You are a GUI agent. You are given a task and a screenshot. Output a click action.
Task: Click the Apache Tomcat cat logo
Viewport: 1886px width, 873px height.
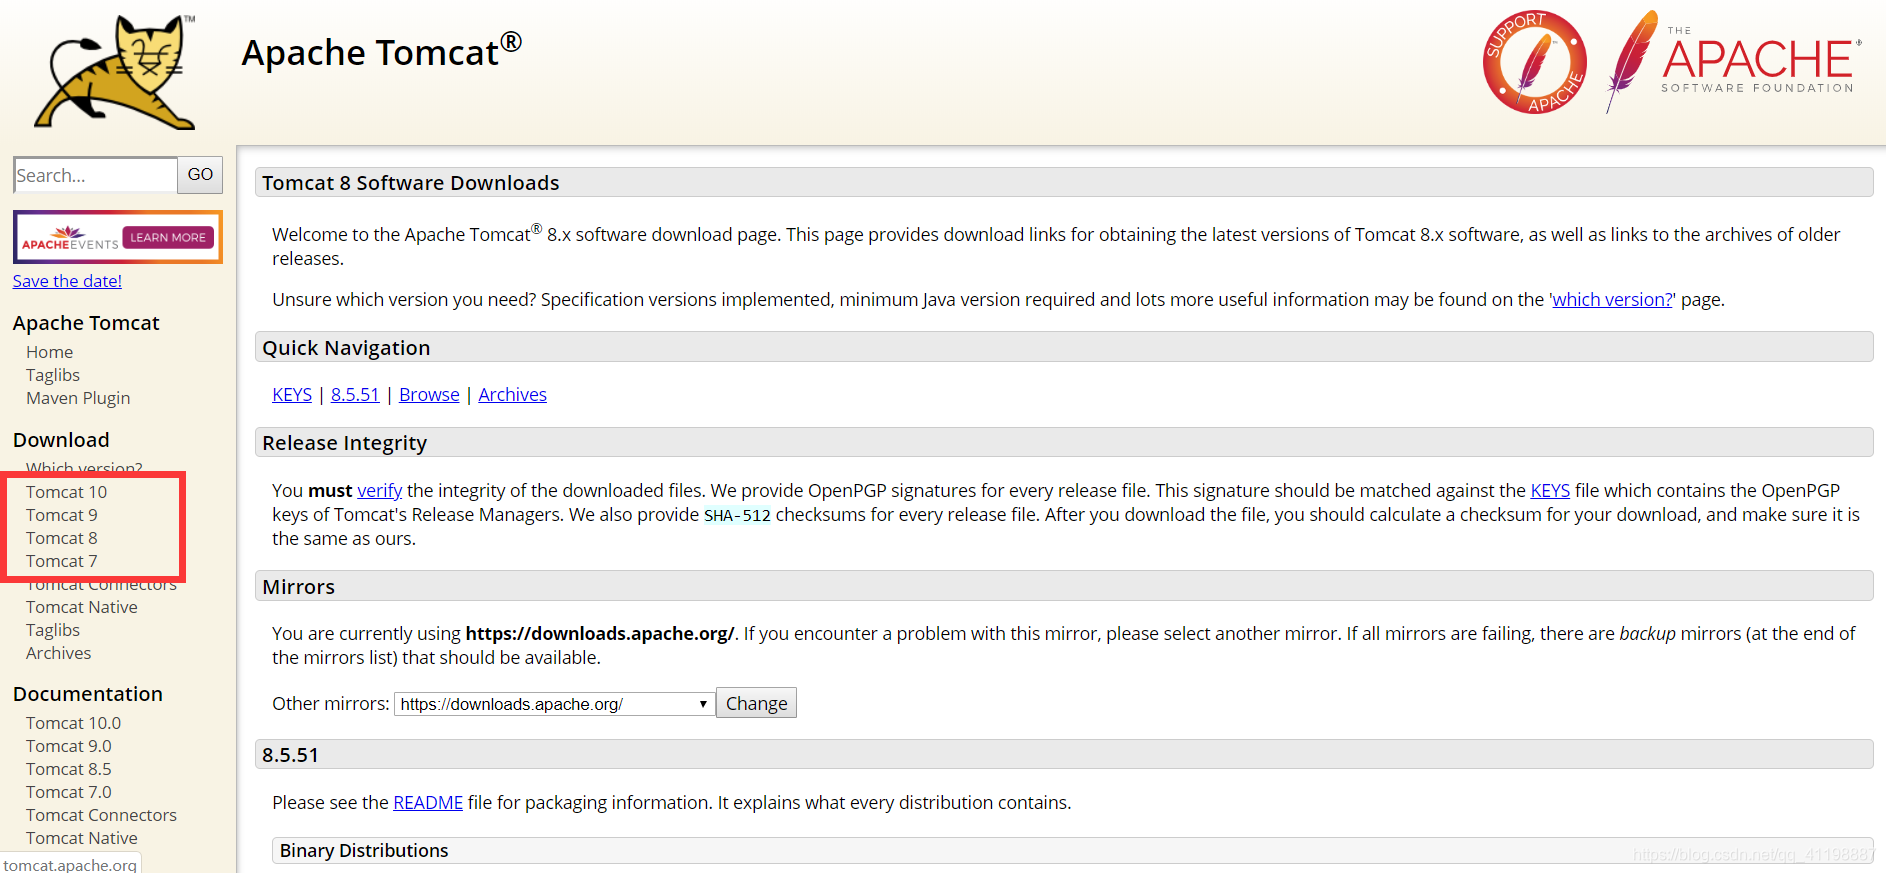point(115,72)
